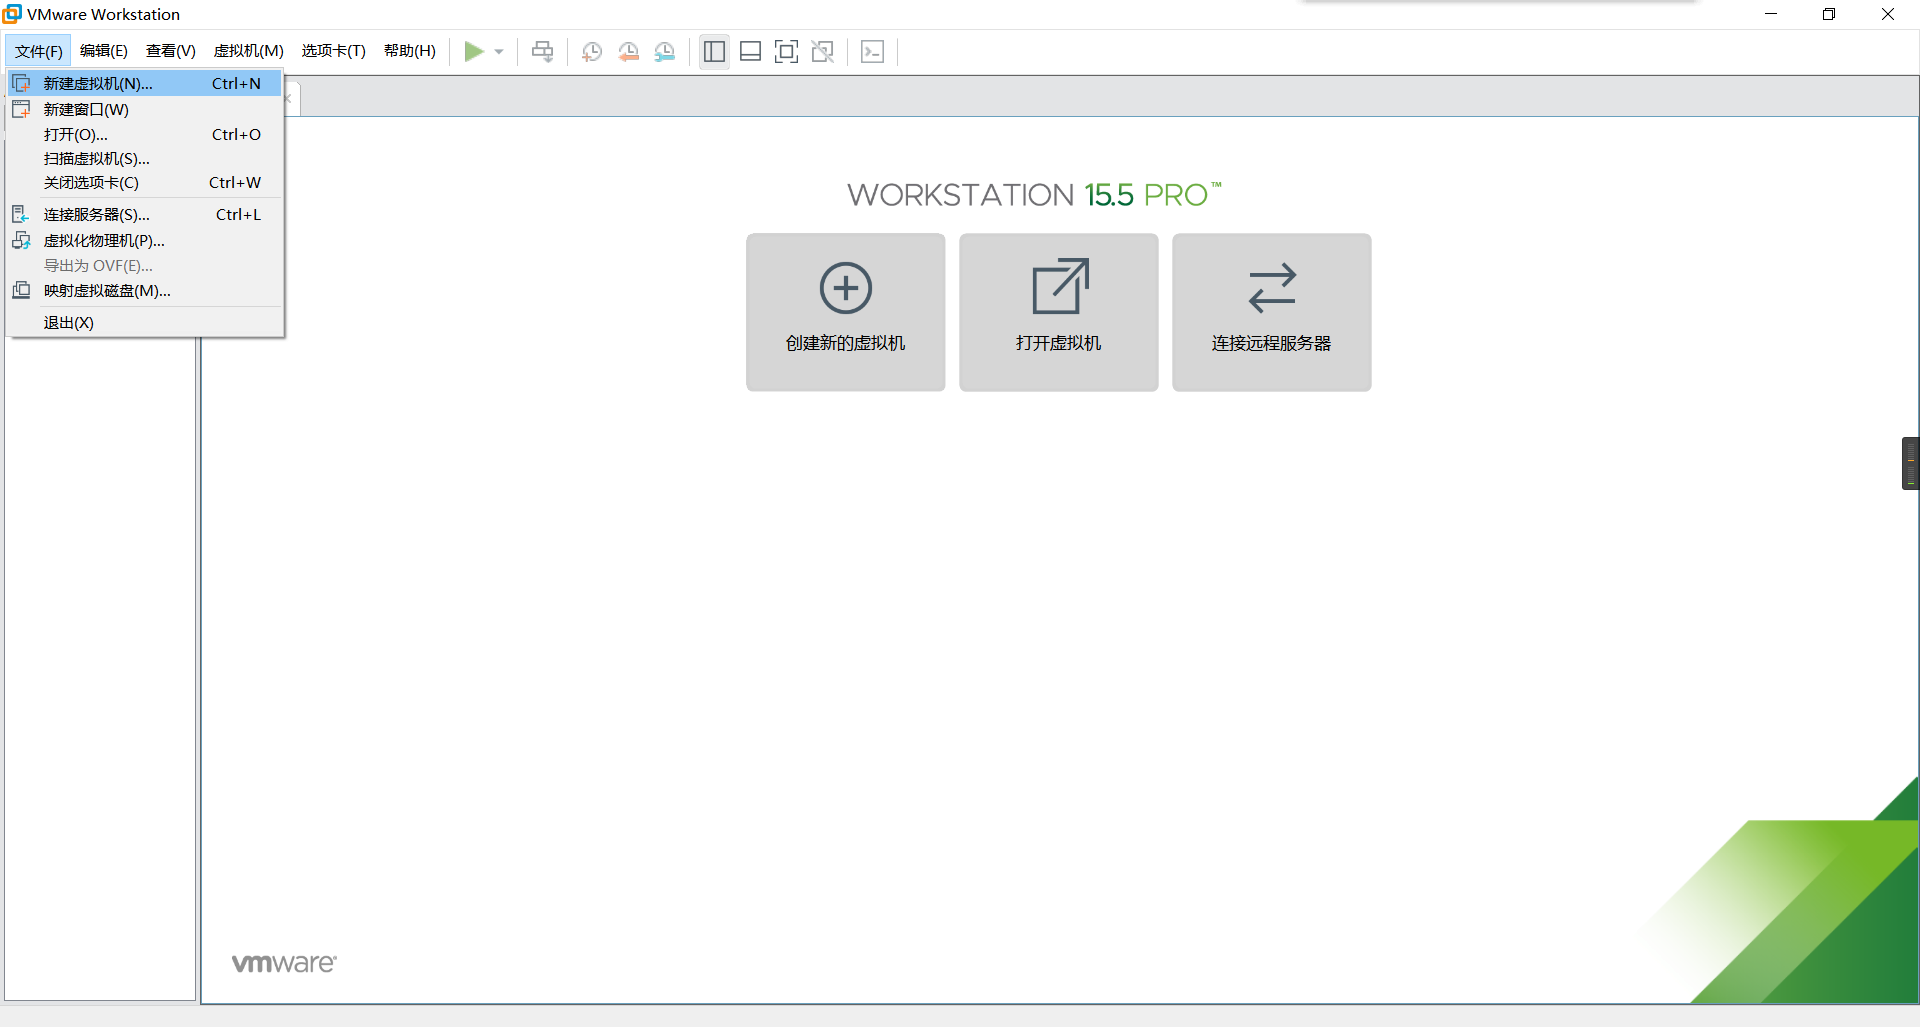Click the 新建虚拟机 menu item icon
The image size is (1920, 1027).
pos(21,83)
